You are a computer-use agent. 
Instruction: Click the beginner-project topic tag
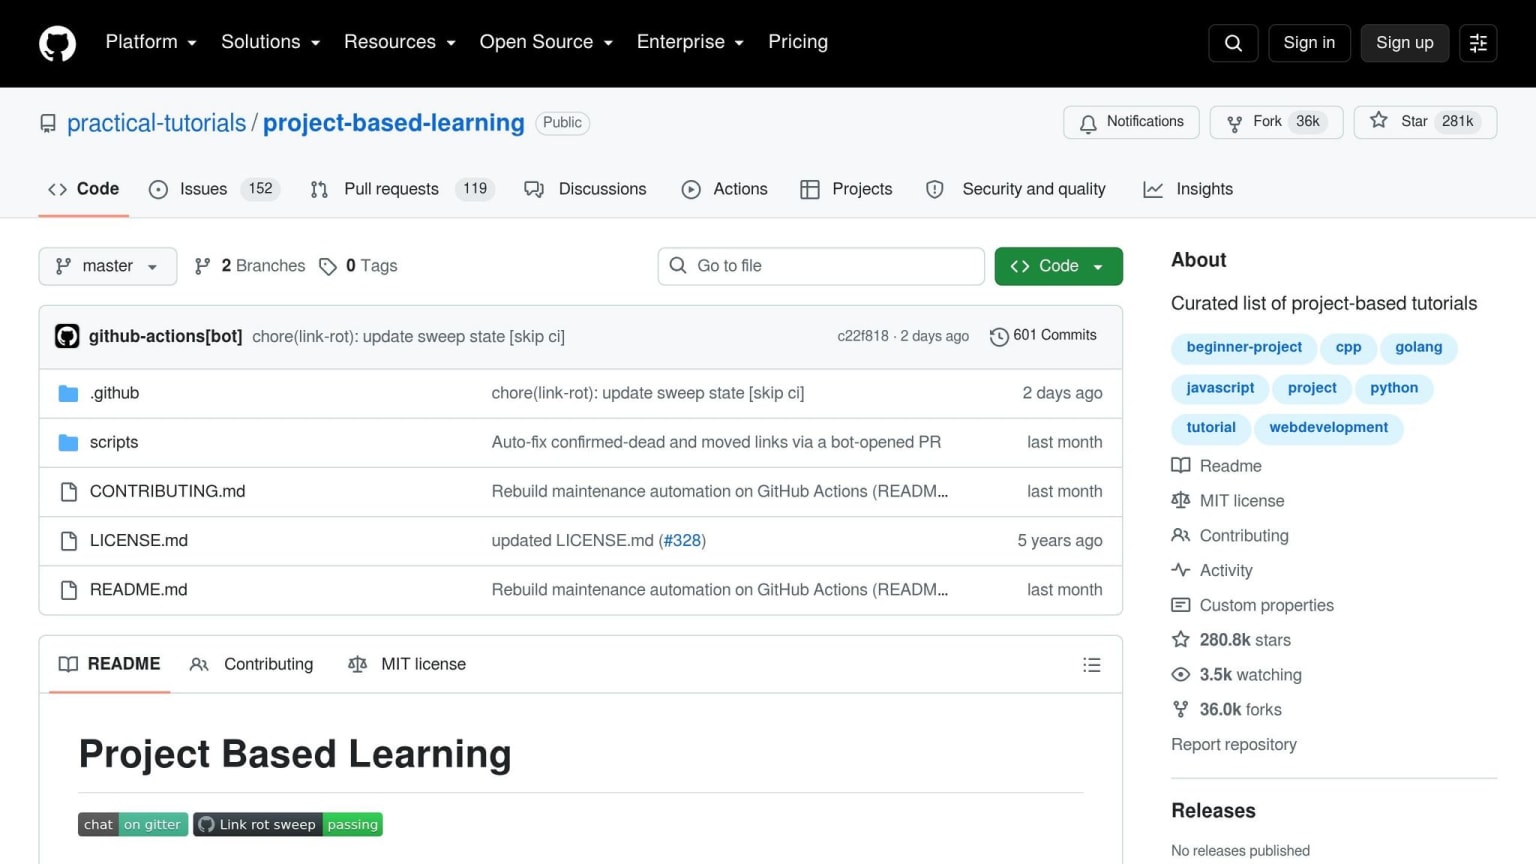[x=1244, y=347]
